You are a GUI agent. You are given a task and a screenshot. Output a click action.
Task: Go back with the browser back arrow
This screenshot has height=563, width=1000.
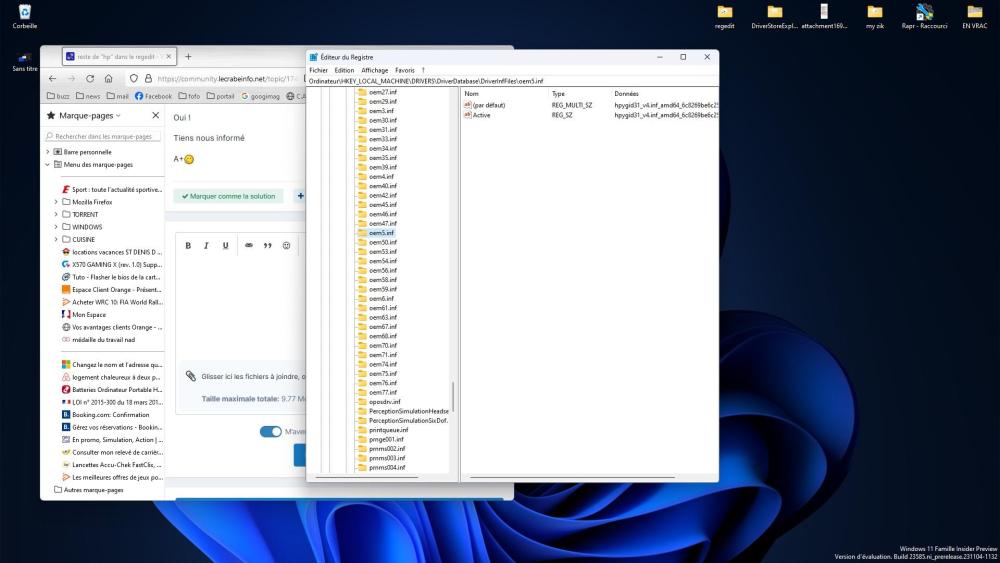click(52, 78)
